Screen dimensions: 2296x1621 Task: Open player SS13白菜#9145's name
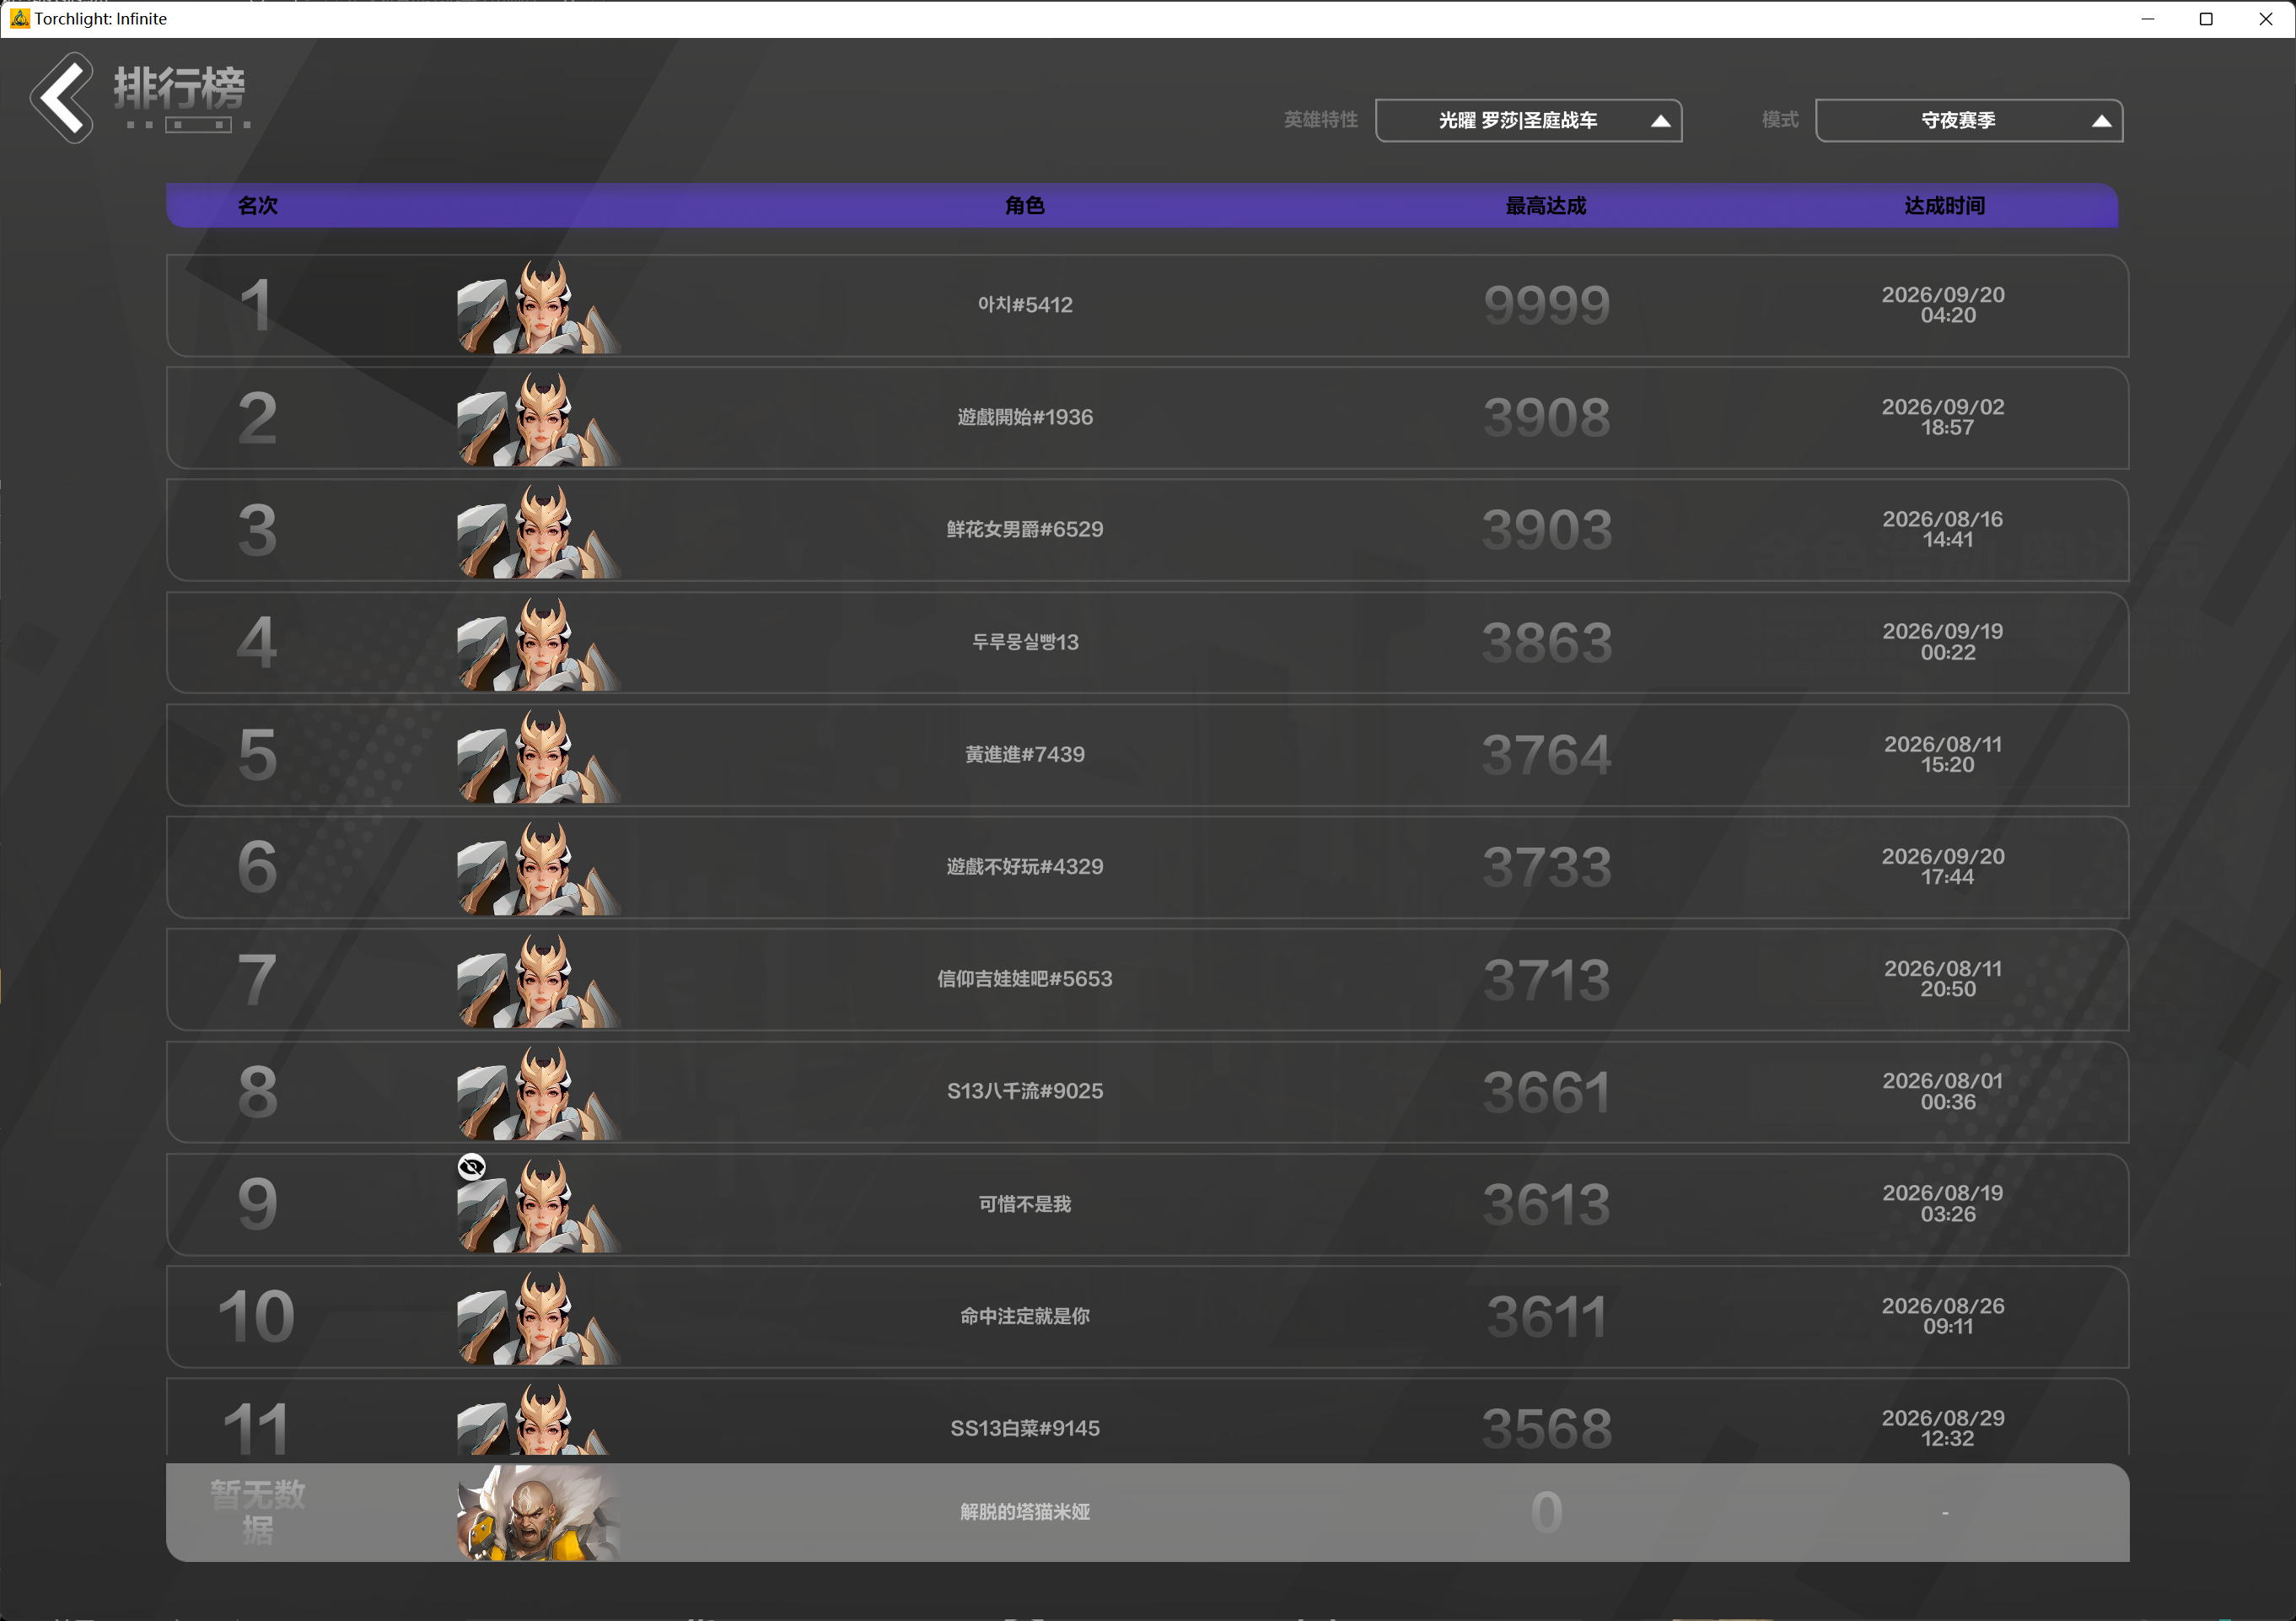[x=1025, y=1428]
